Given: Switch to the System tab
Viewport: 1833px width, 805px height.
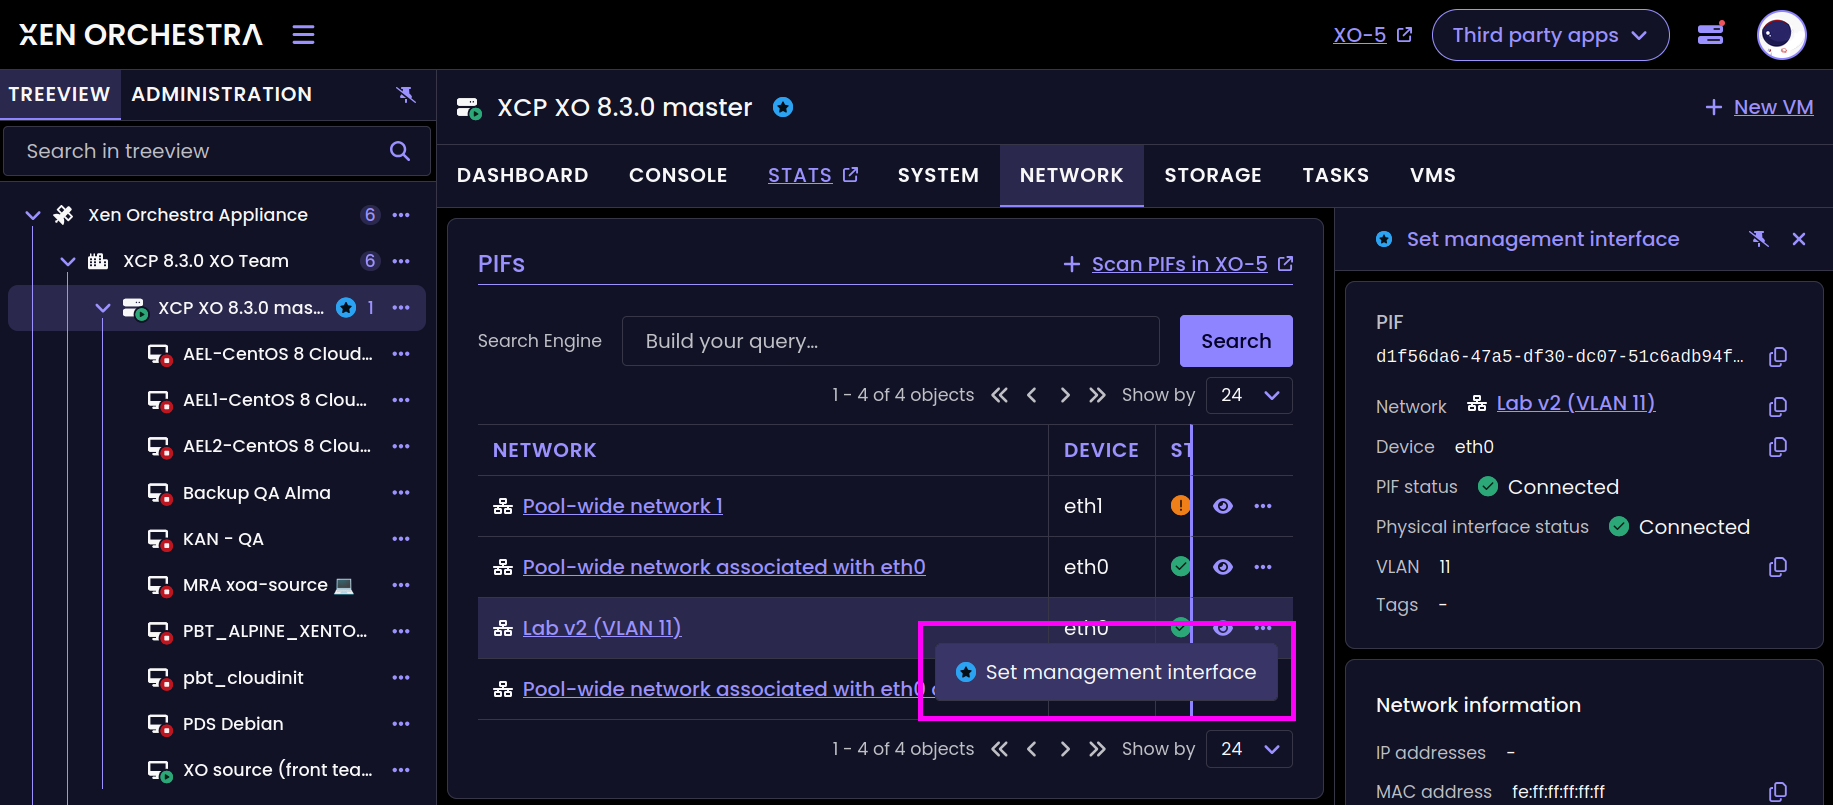Looking at the screenshot, I should [938, 176].
